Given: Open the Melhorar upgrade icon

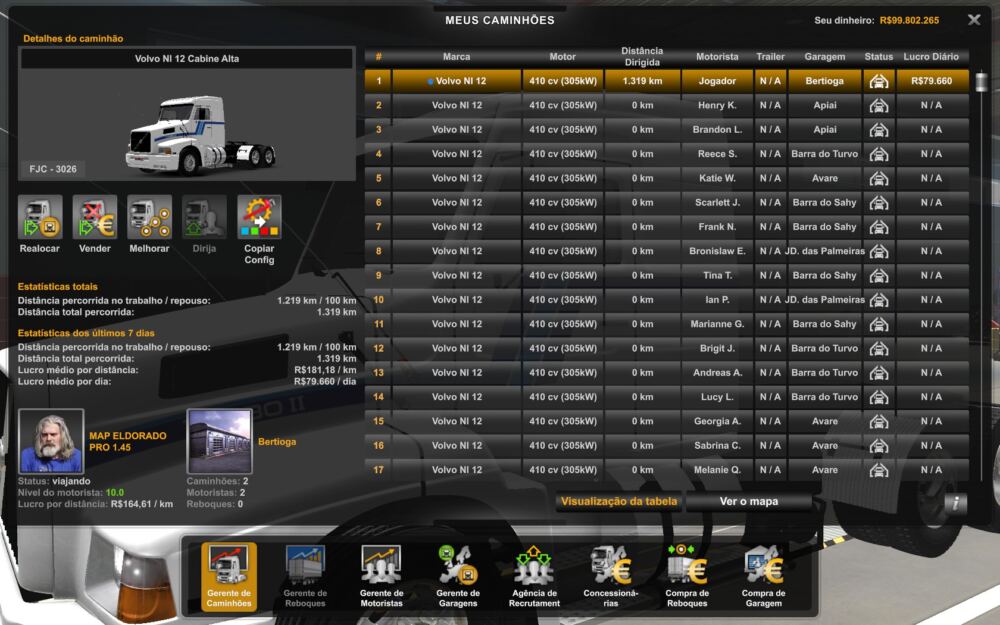Looking at the screenshot, I should click(150, 217).
